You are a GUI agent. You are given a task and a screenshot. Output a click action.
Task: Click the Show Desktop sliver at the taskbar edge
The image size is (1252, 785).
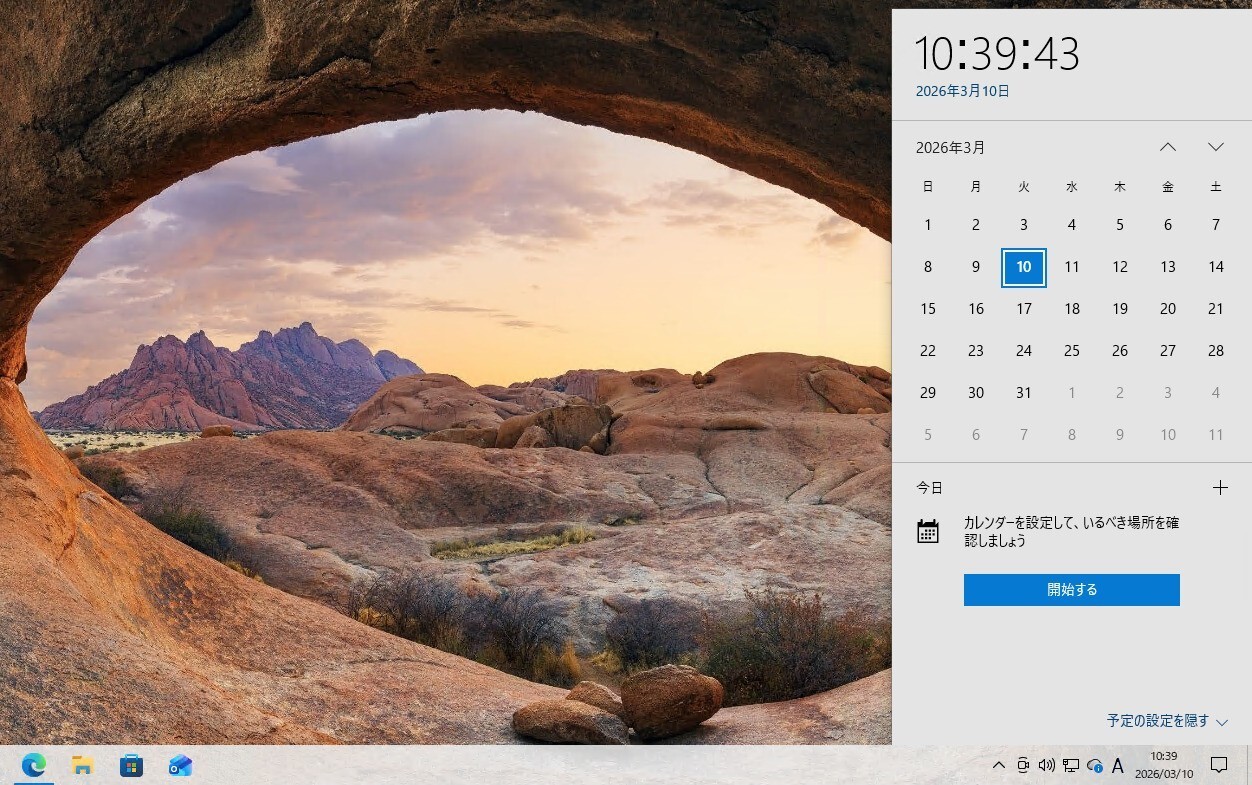[1249, 766]
